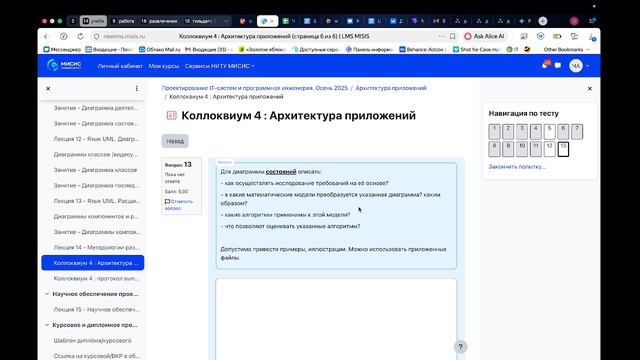This screenshot has height=360, width=640.
Task: Open the help question-mark button
Action: [460, 347]
